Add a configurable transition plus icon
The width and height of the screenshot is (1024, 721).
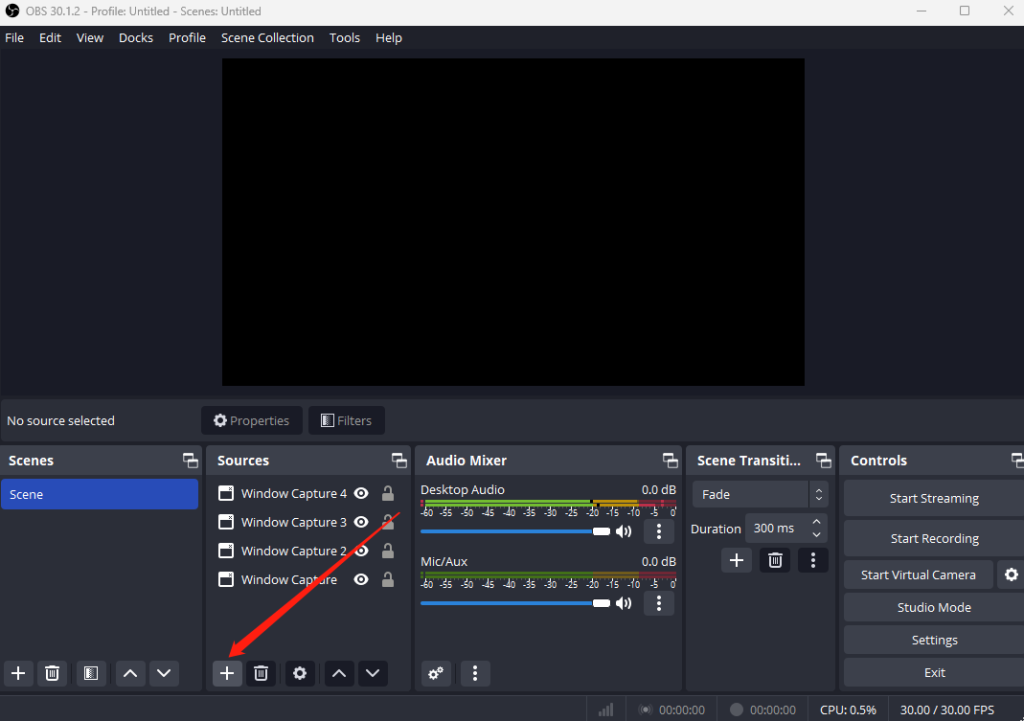coord(736,560)
